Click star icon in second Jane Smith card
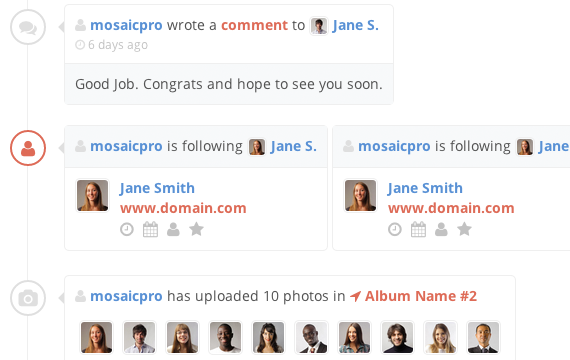570x360 pixels. tap(464, 229)
